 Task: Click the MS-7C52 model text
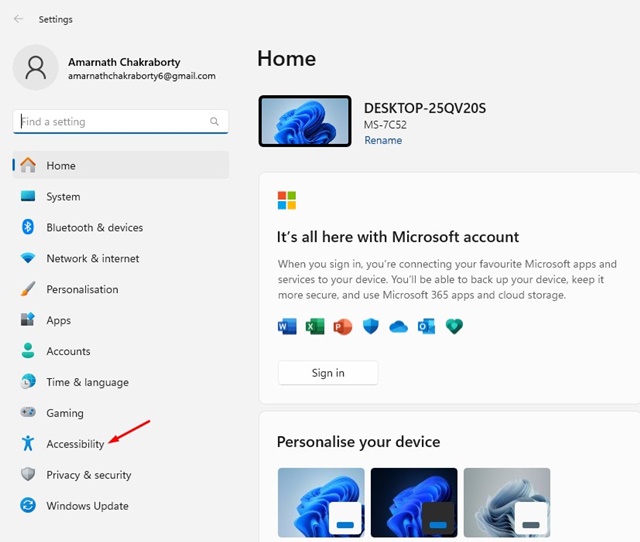pyautogui.click(x=385, y=125)
